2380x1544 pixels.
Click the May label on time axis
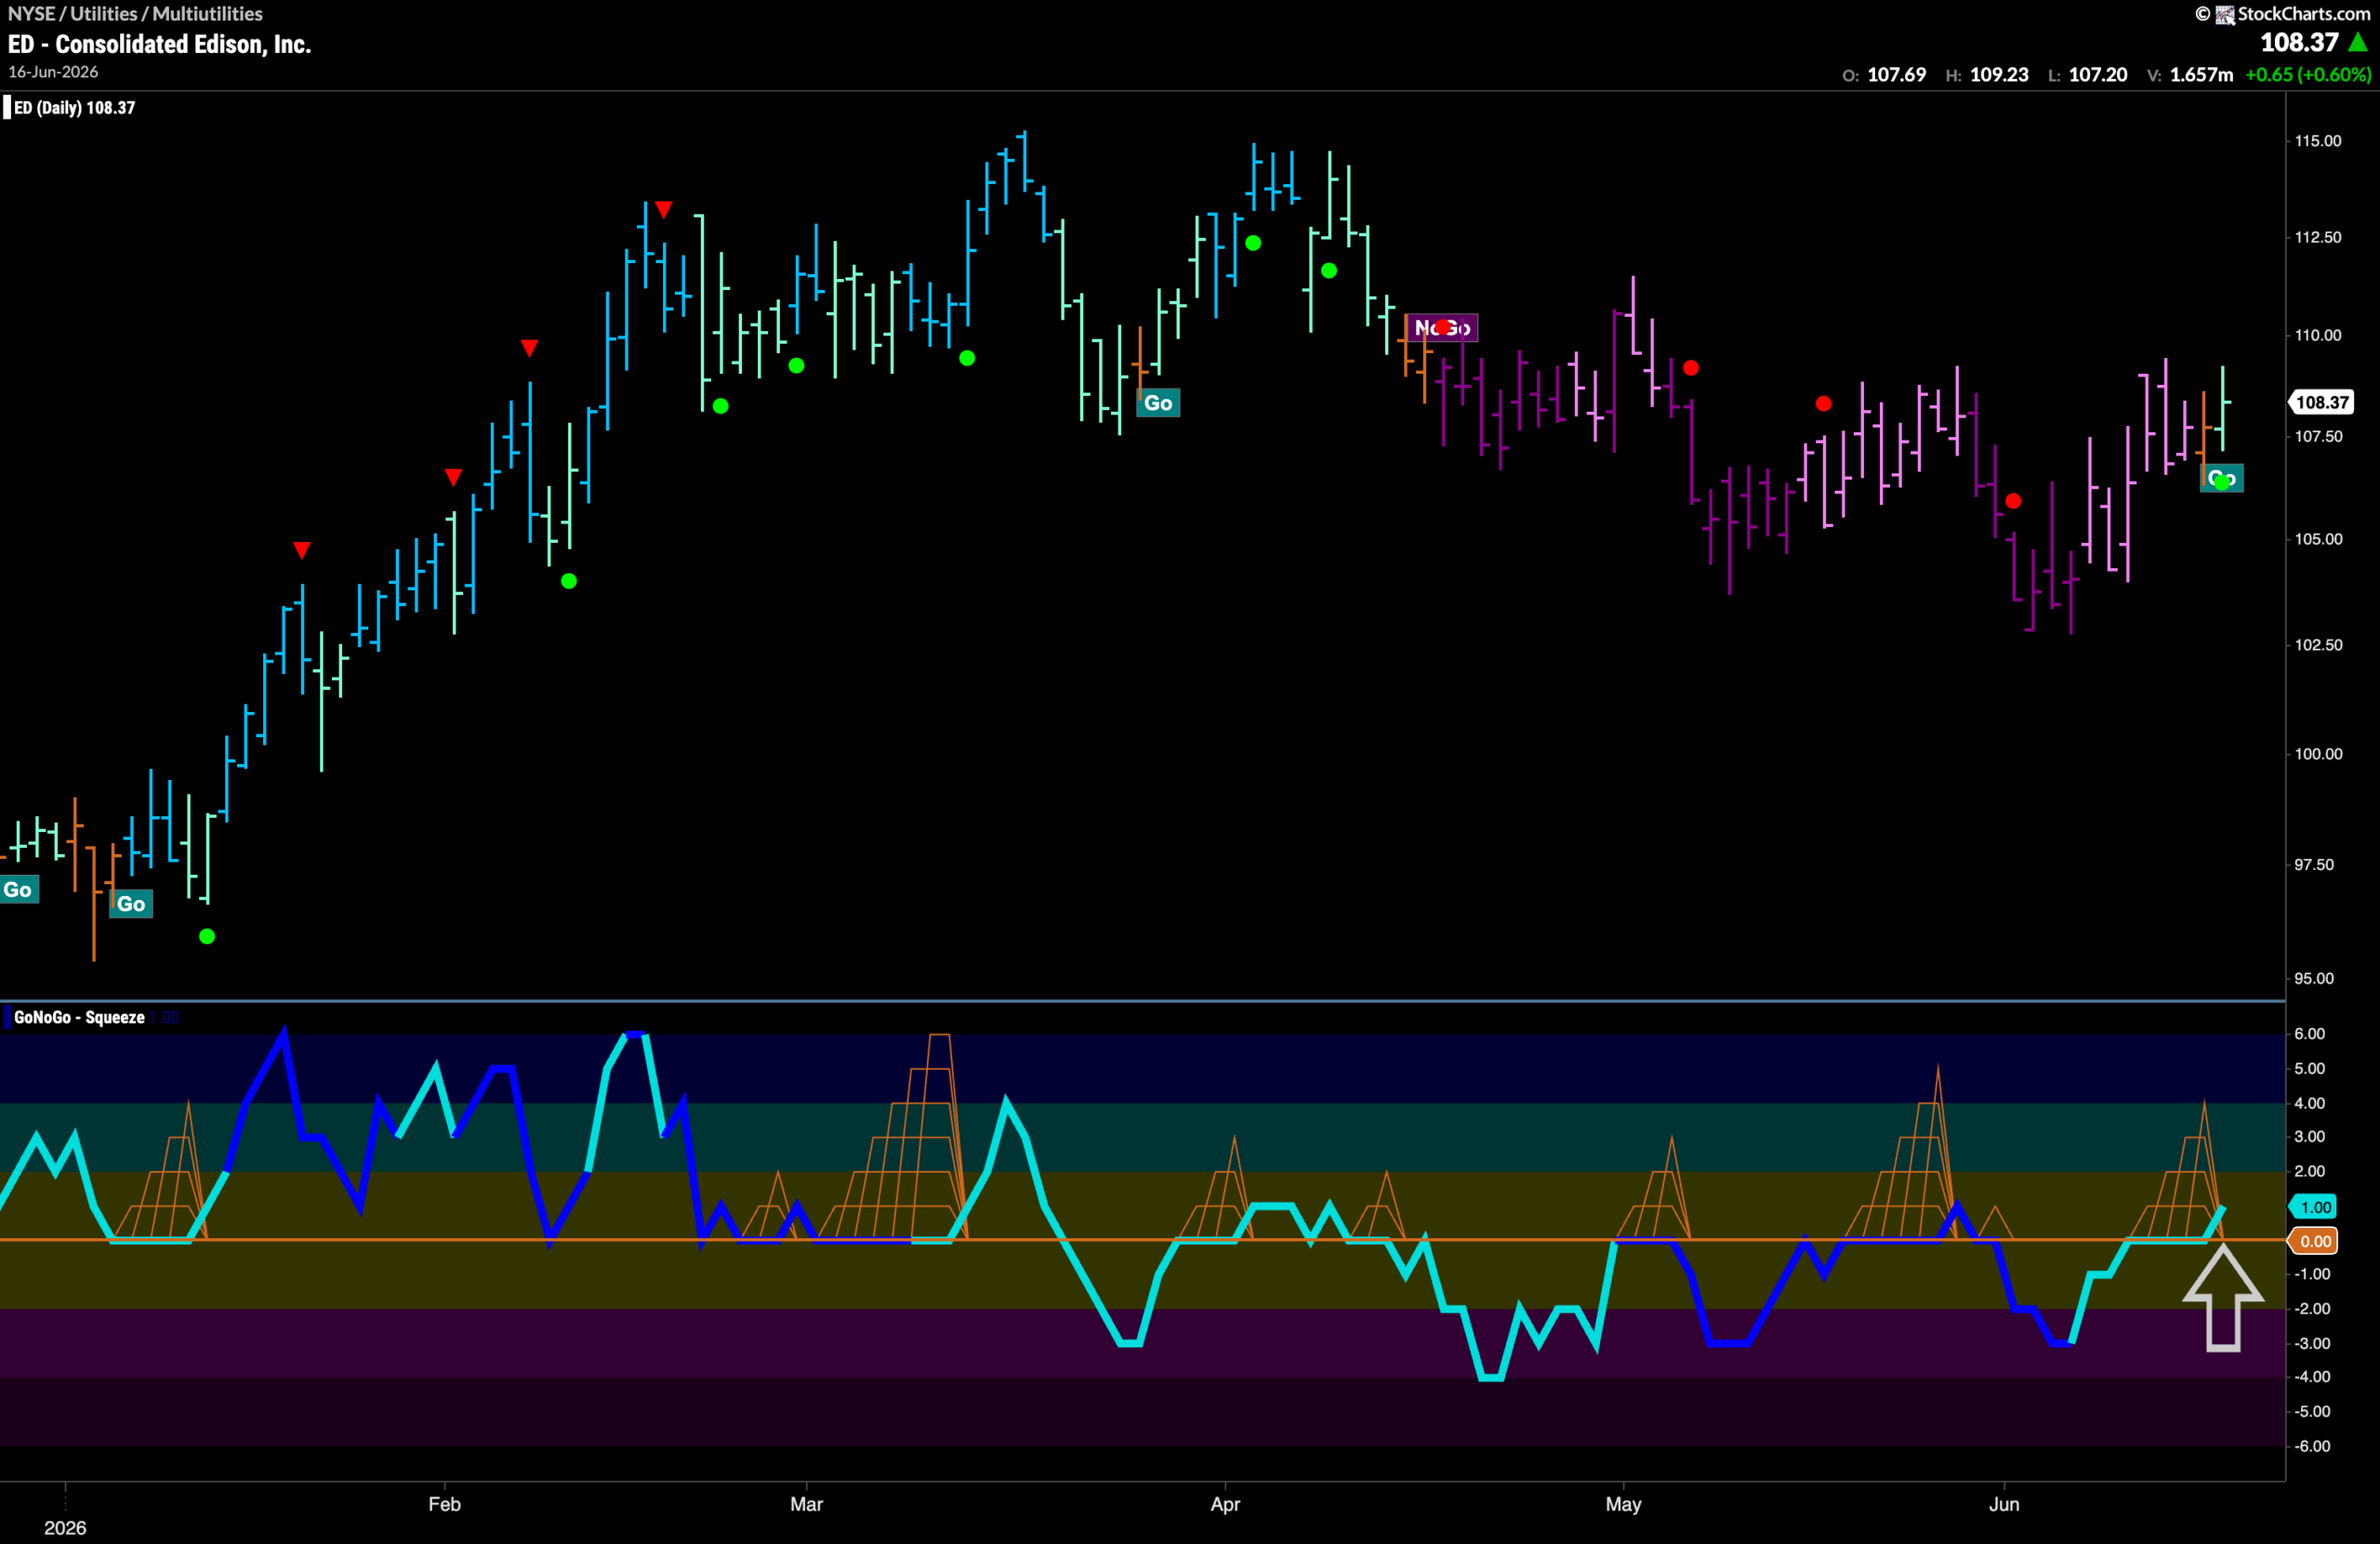point(1623,1504)
